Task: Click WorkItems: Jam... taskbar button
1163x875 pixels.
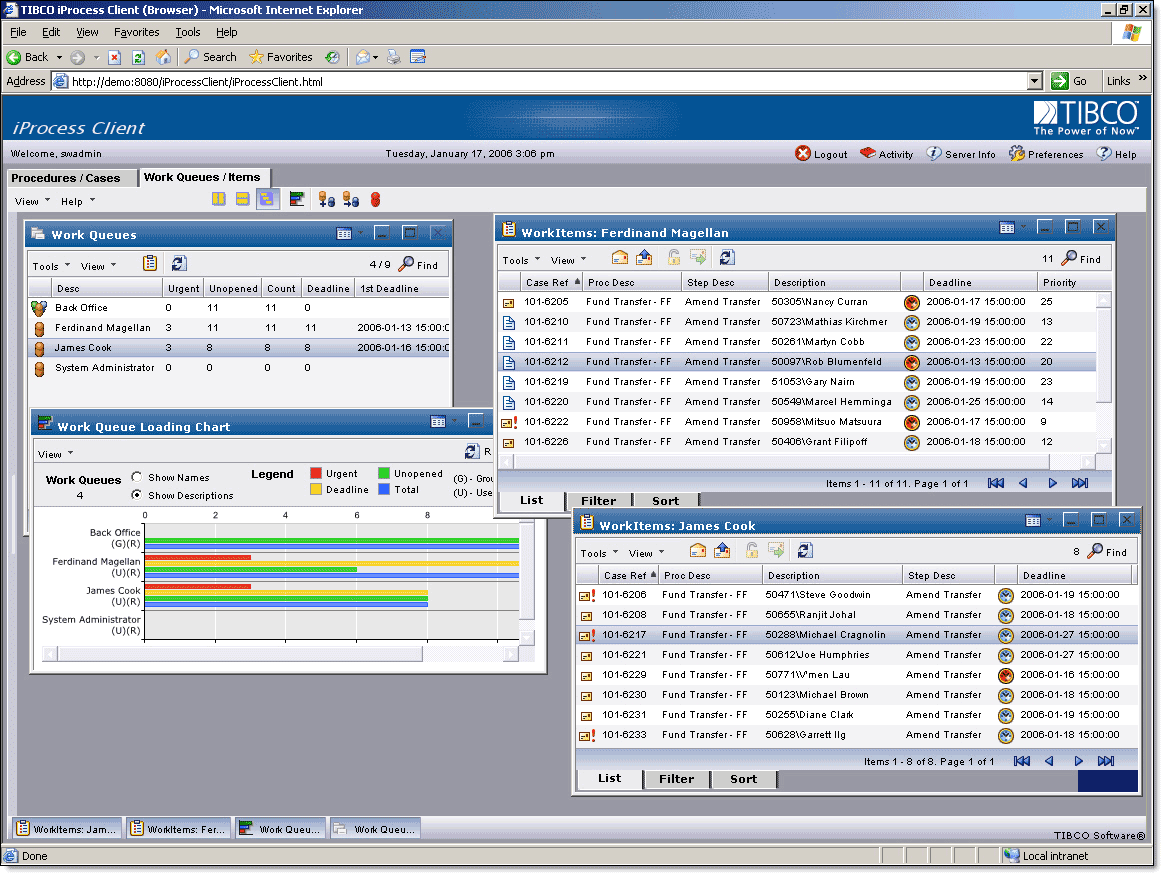Action: tap(67, 828)
